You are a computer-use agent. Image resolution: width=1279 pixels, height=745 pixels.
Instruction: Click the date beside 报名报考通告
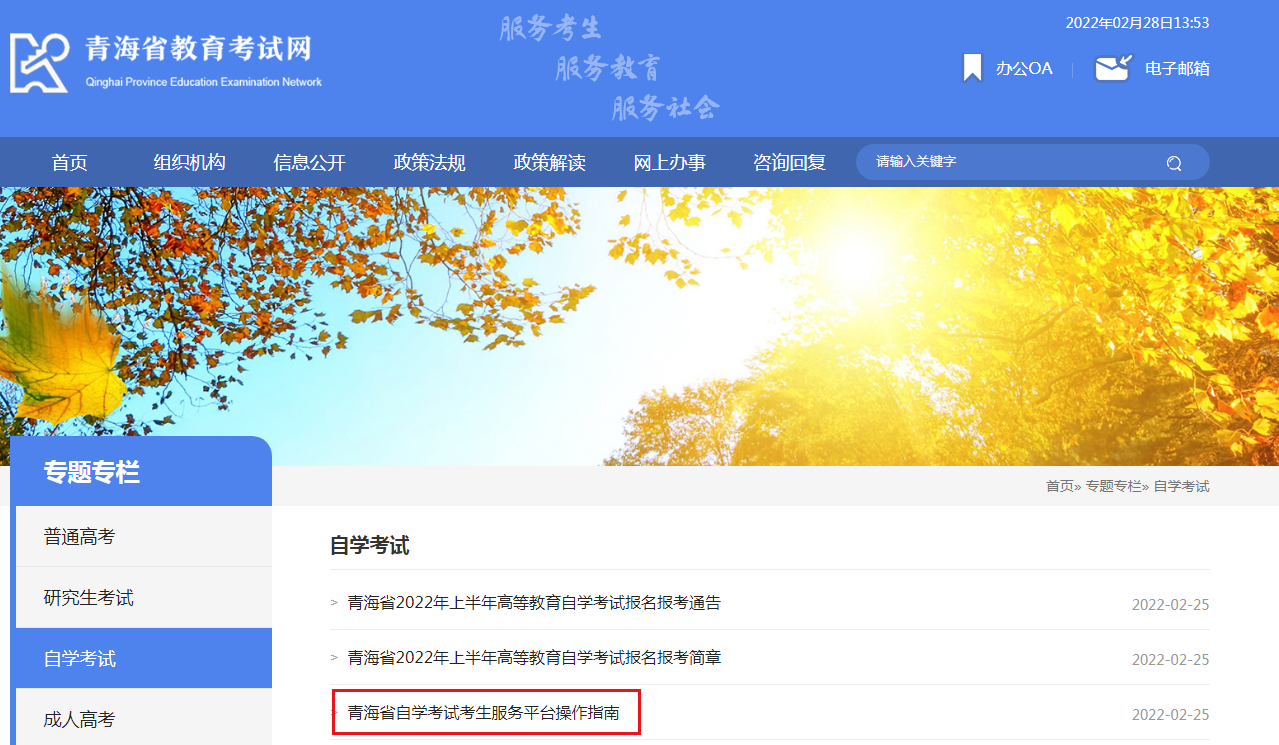1171,605
